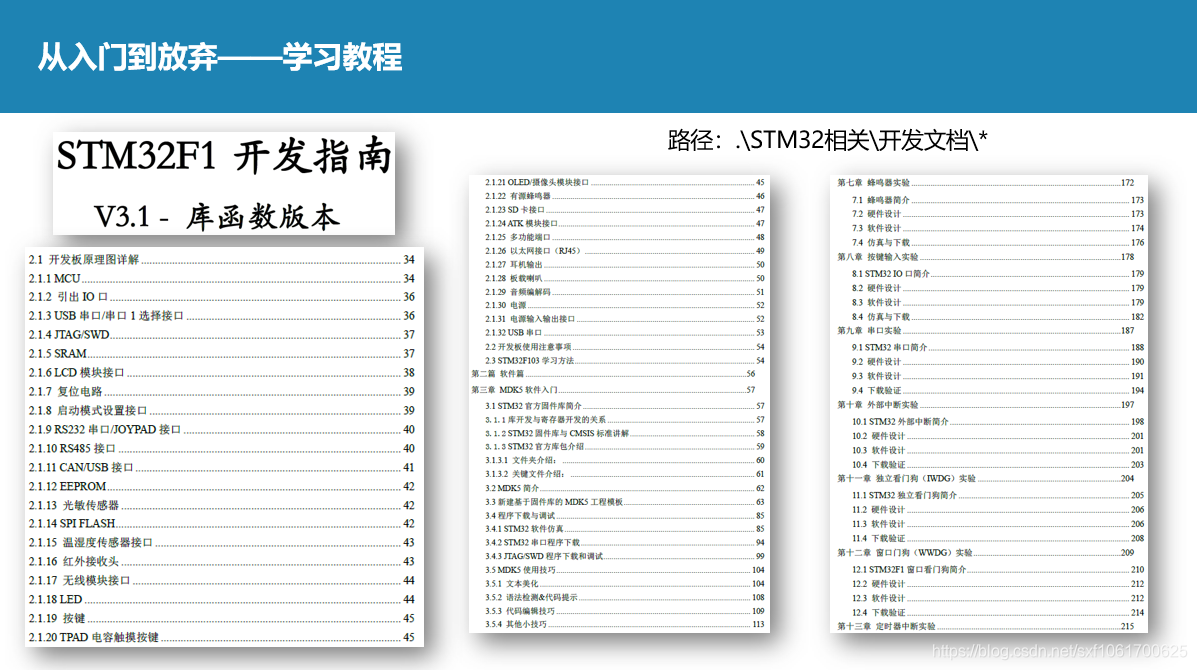Open the entry '2.1.6 LCD 模块接口'
This screenshot has height=670, width=1197.
pyautogui.click(x=221, y=372)
